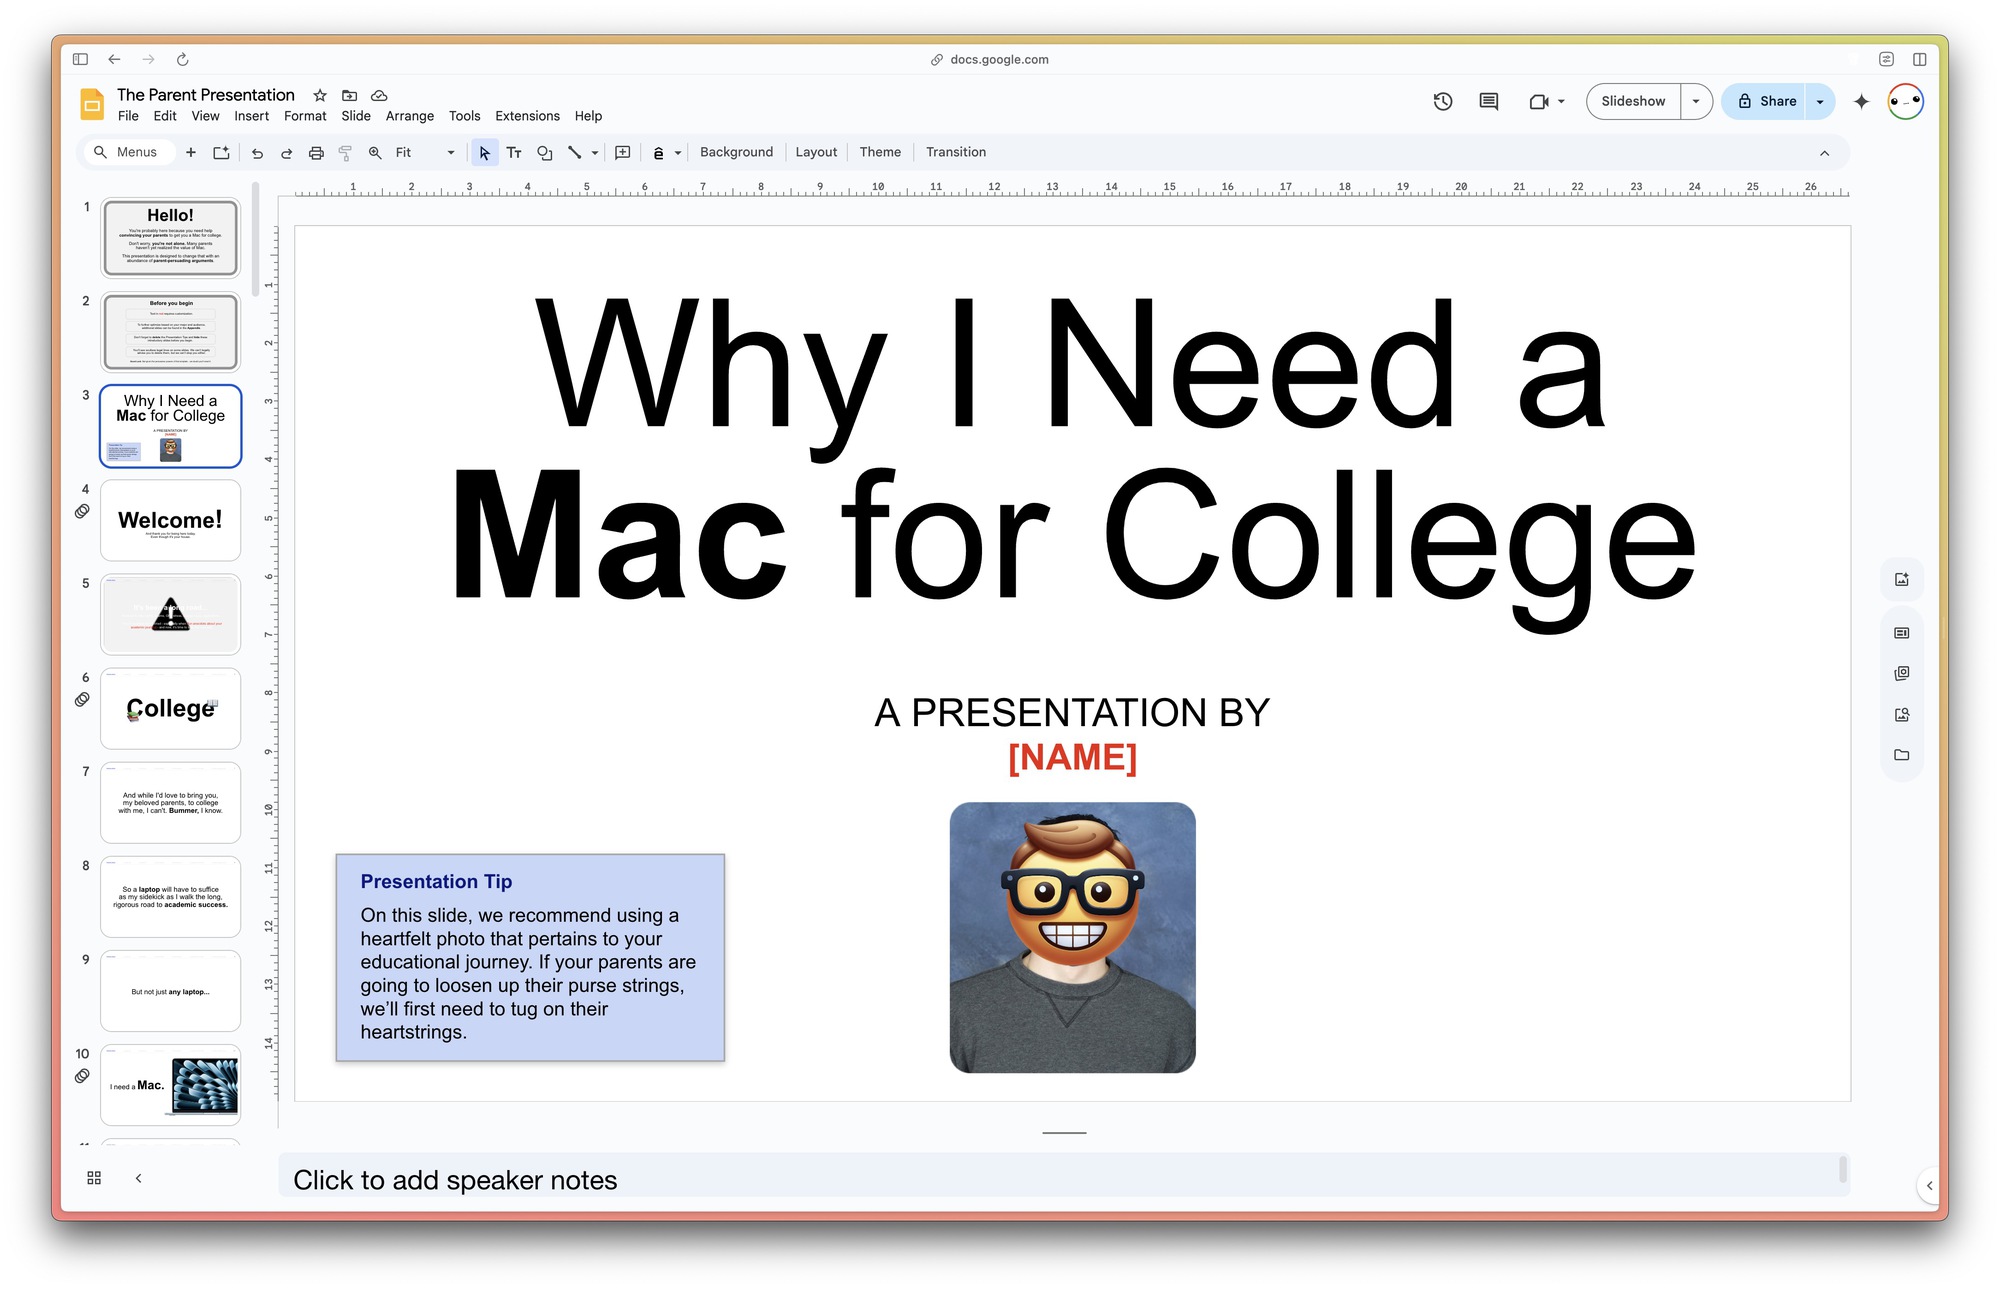Collapse the filmstrip panel
The image size is (2000, 1289).
click(x=138, y=1178)
